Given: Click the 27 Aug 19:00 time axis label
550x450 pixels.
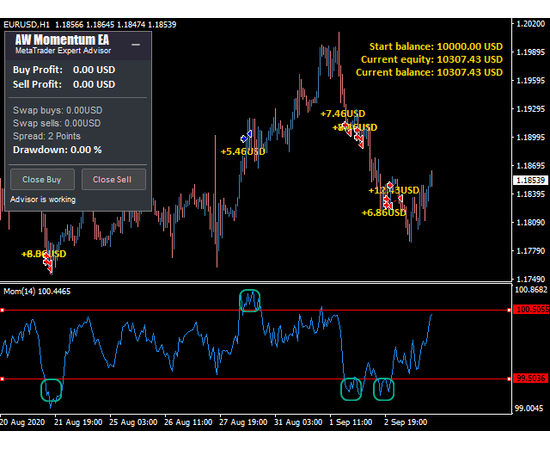Looking at the screenshot, I should (x=243, y=422).
